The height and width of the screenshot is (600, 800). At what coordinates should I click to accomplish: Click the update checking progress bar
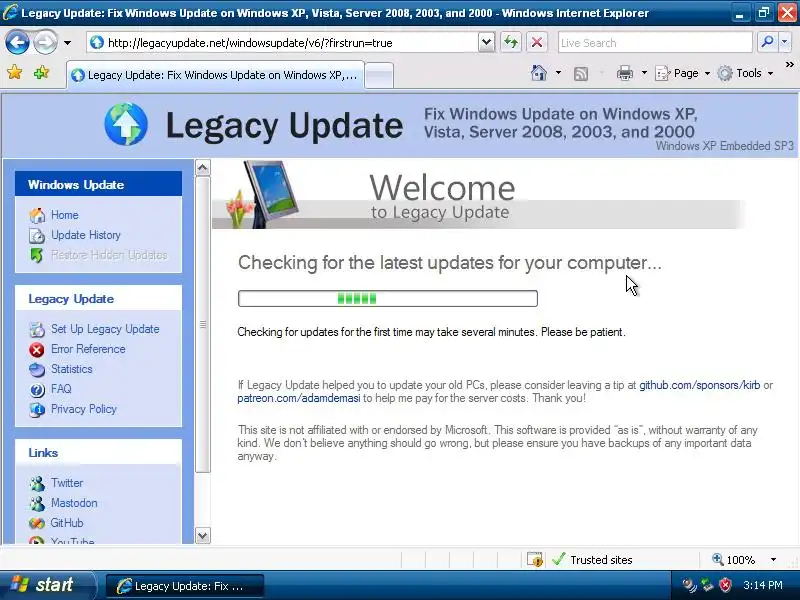tap(388, 298)
